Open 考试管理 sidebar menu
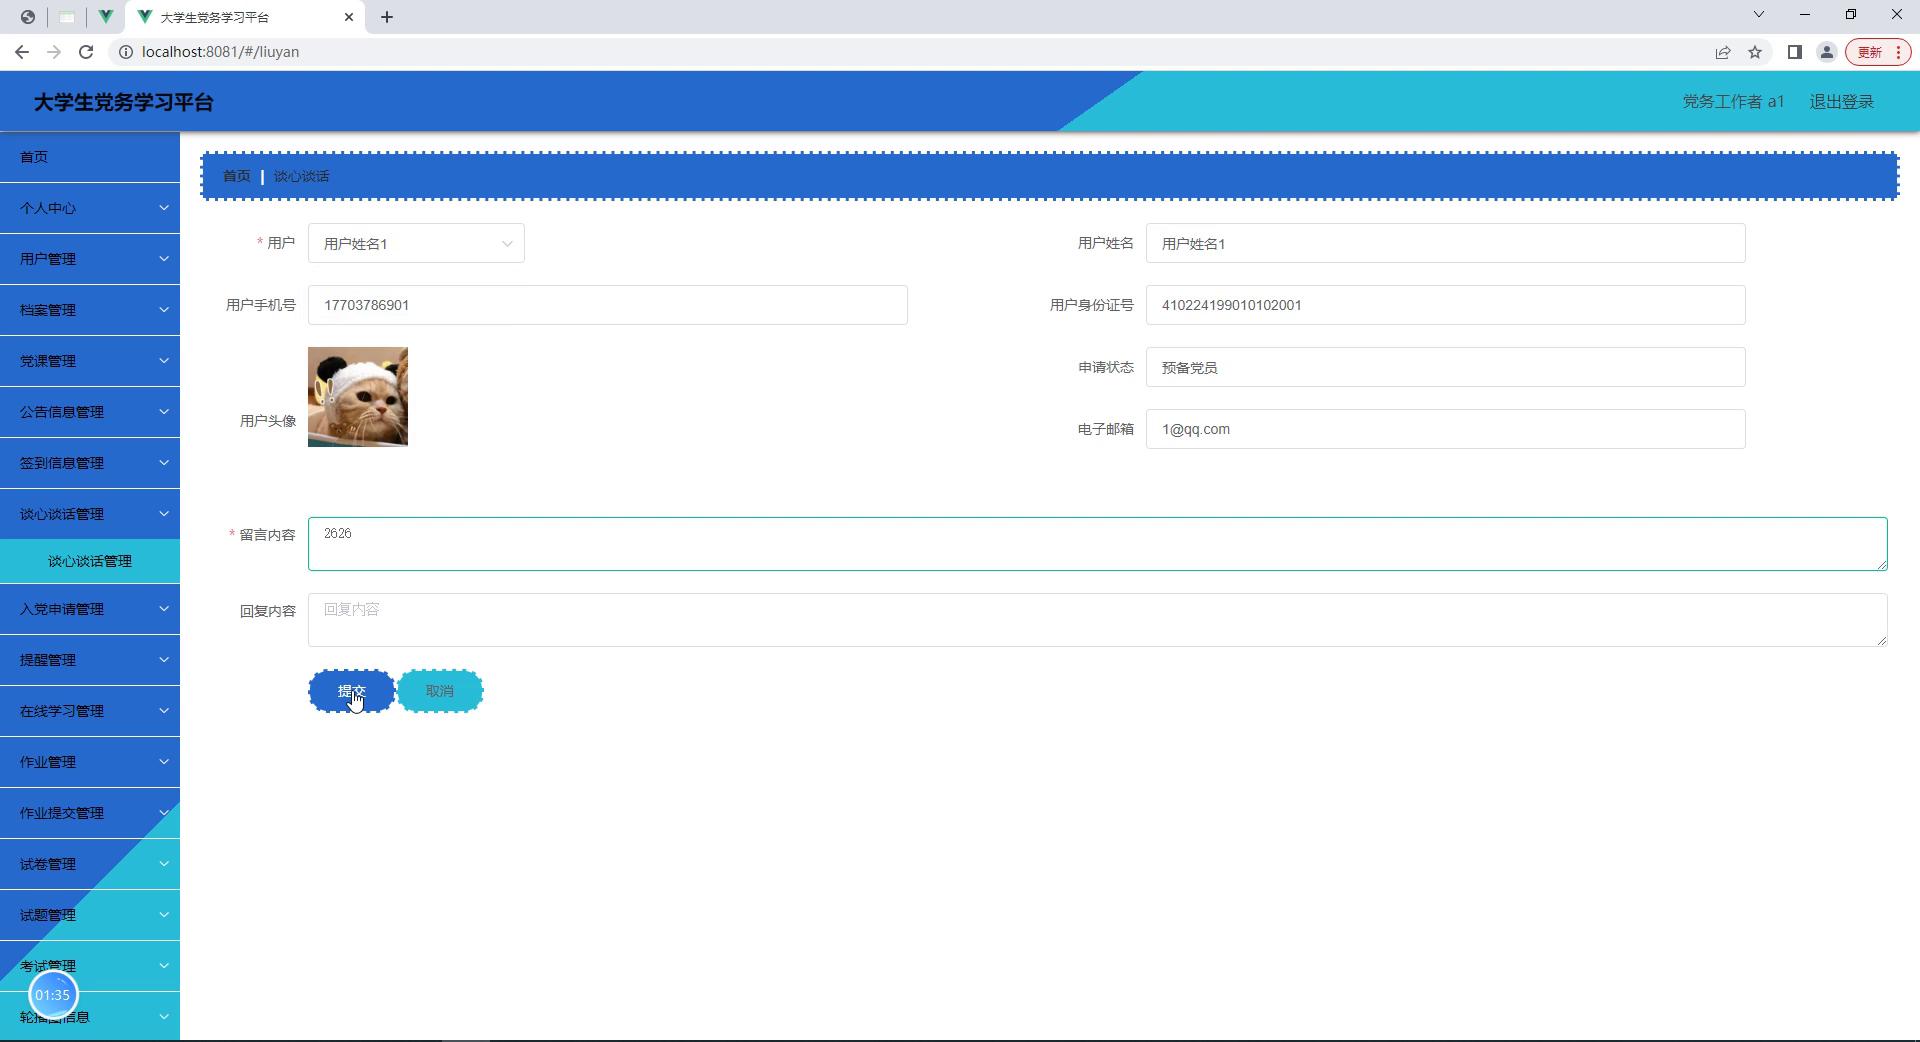 [x=90, y=966]
